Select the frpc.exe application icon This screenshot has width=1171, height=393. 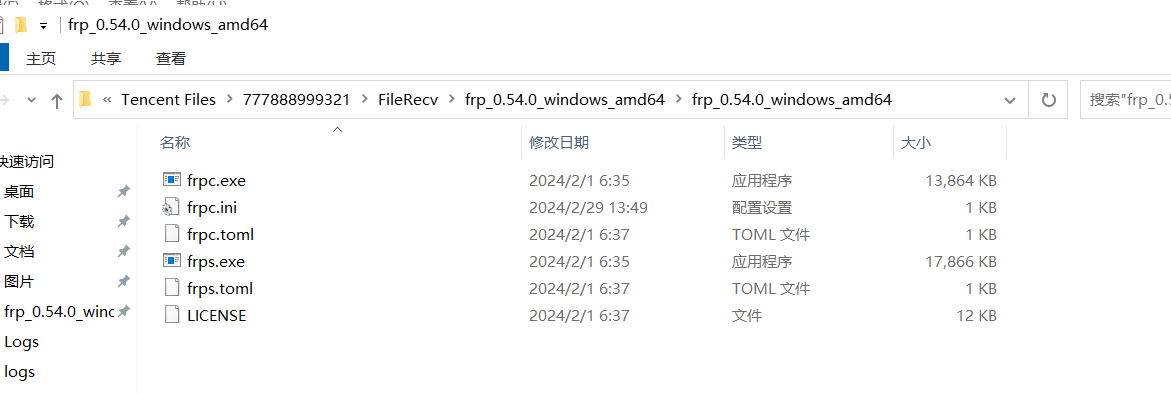click(173, 180)
